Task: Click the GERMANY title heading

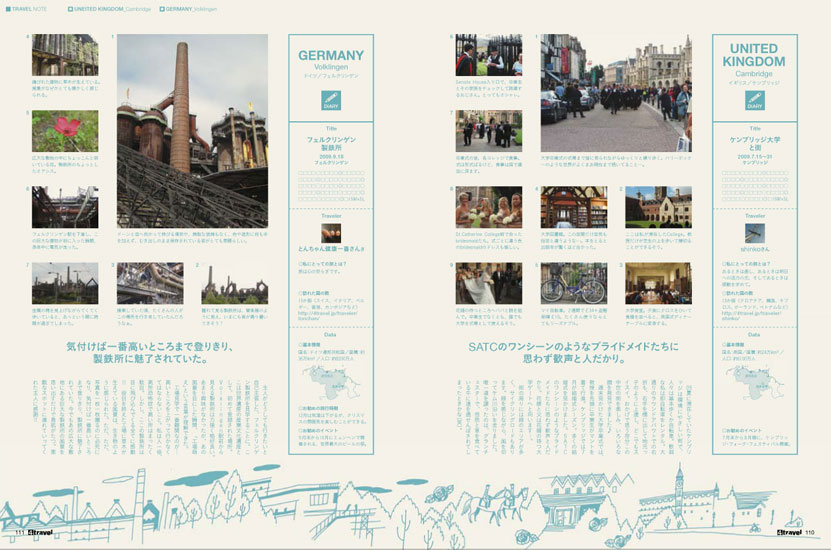Action: (x=330, y=55)
